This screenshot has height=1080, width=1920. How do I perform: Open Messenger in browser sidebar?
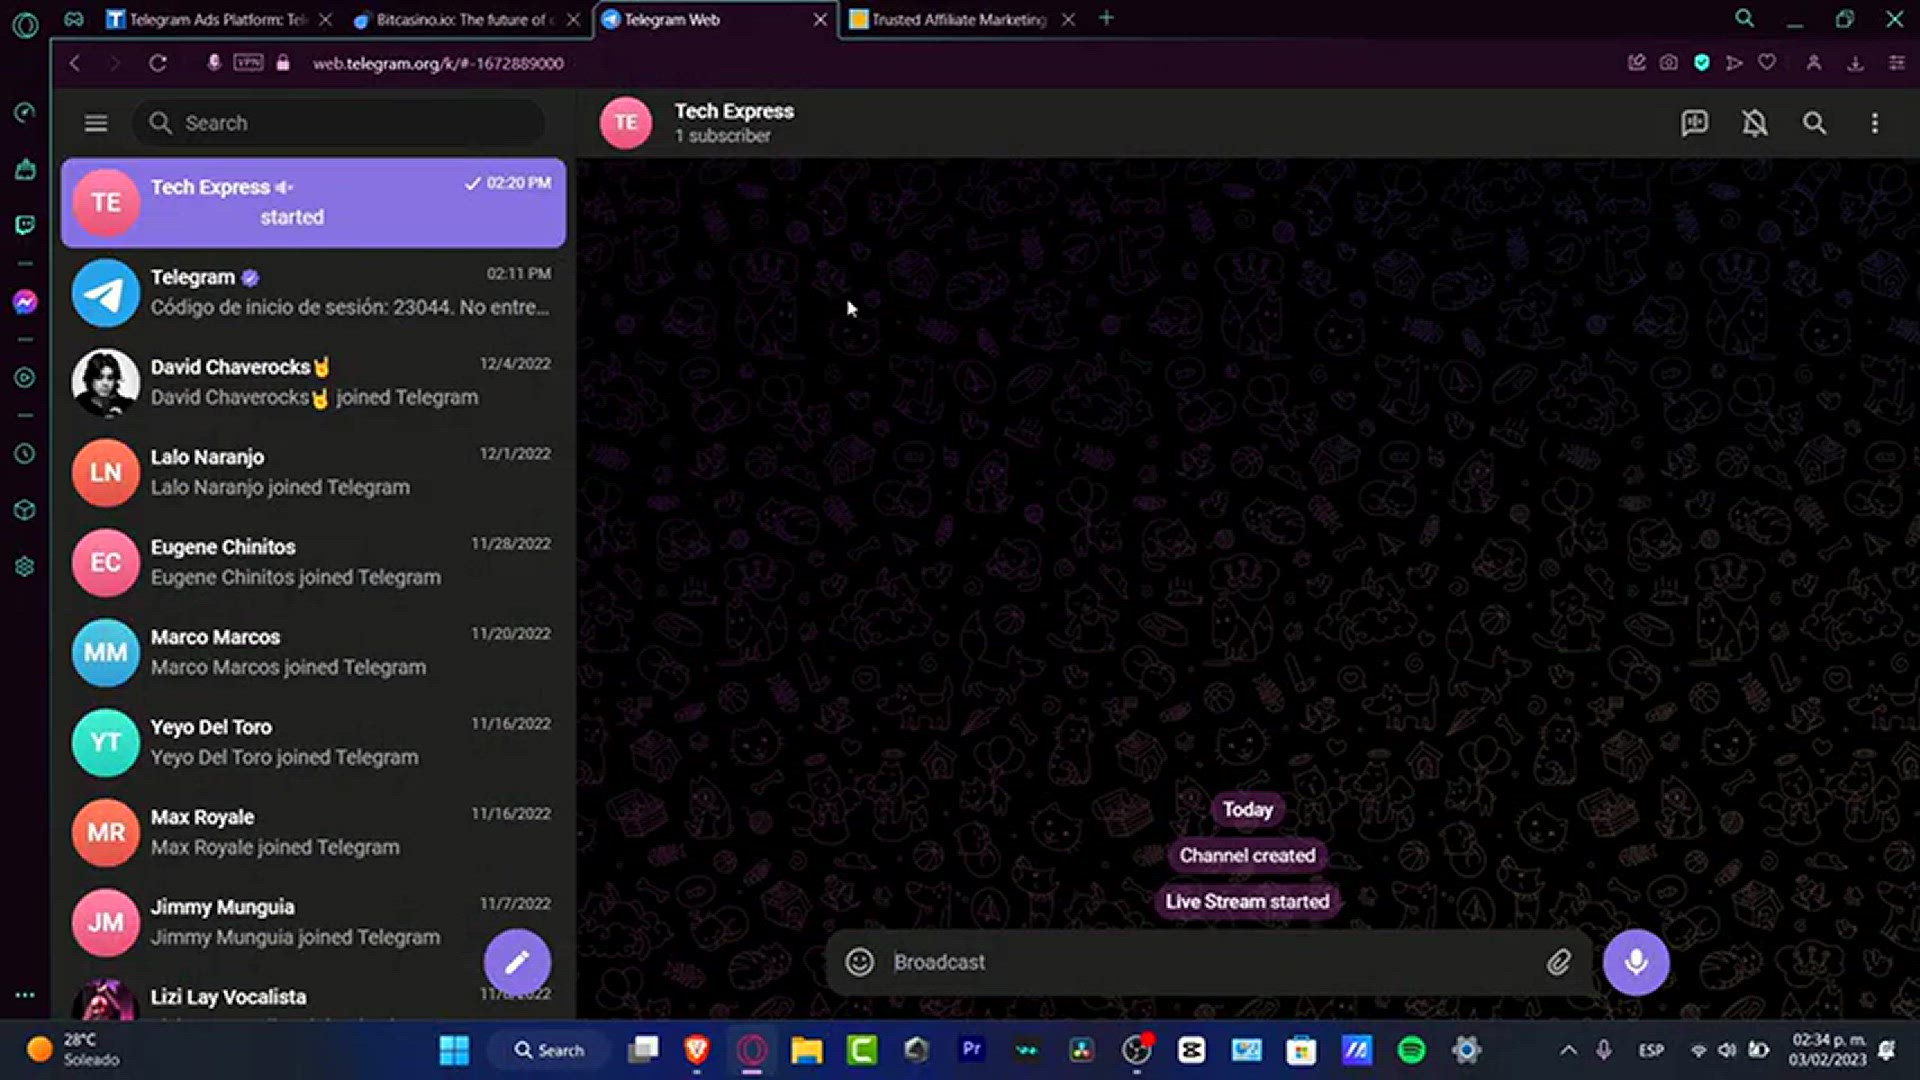coord(25,302)
